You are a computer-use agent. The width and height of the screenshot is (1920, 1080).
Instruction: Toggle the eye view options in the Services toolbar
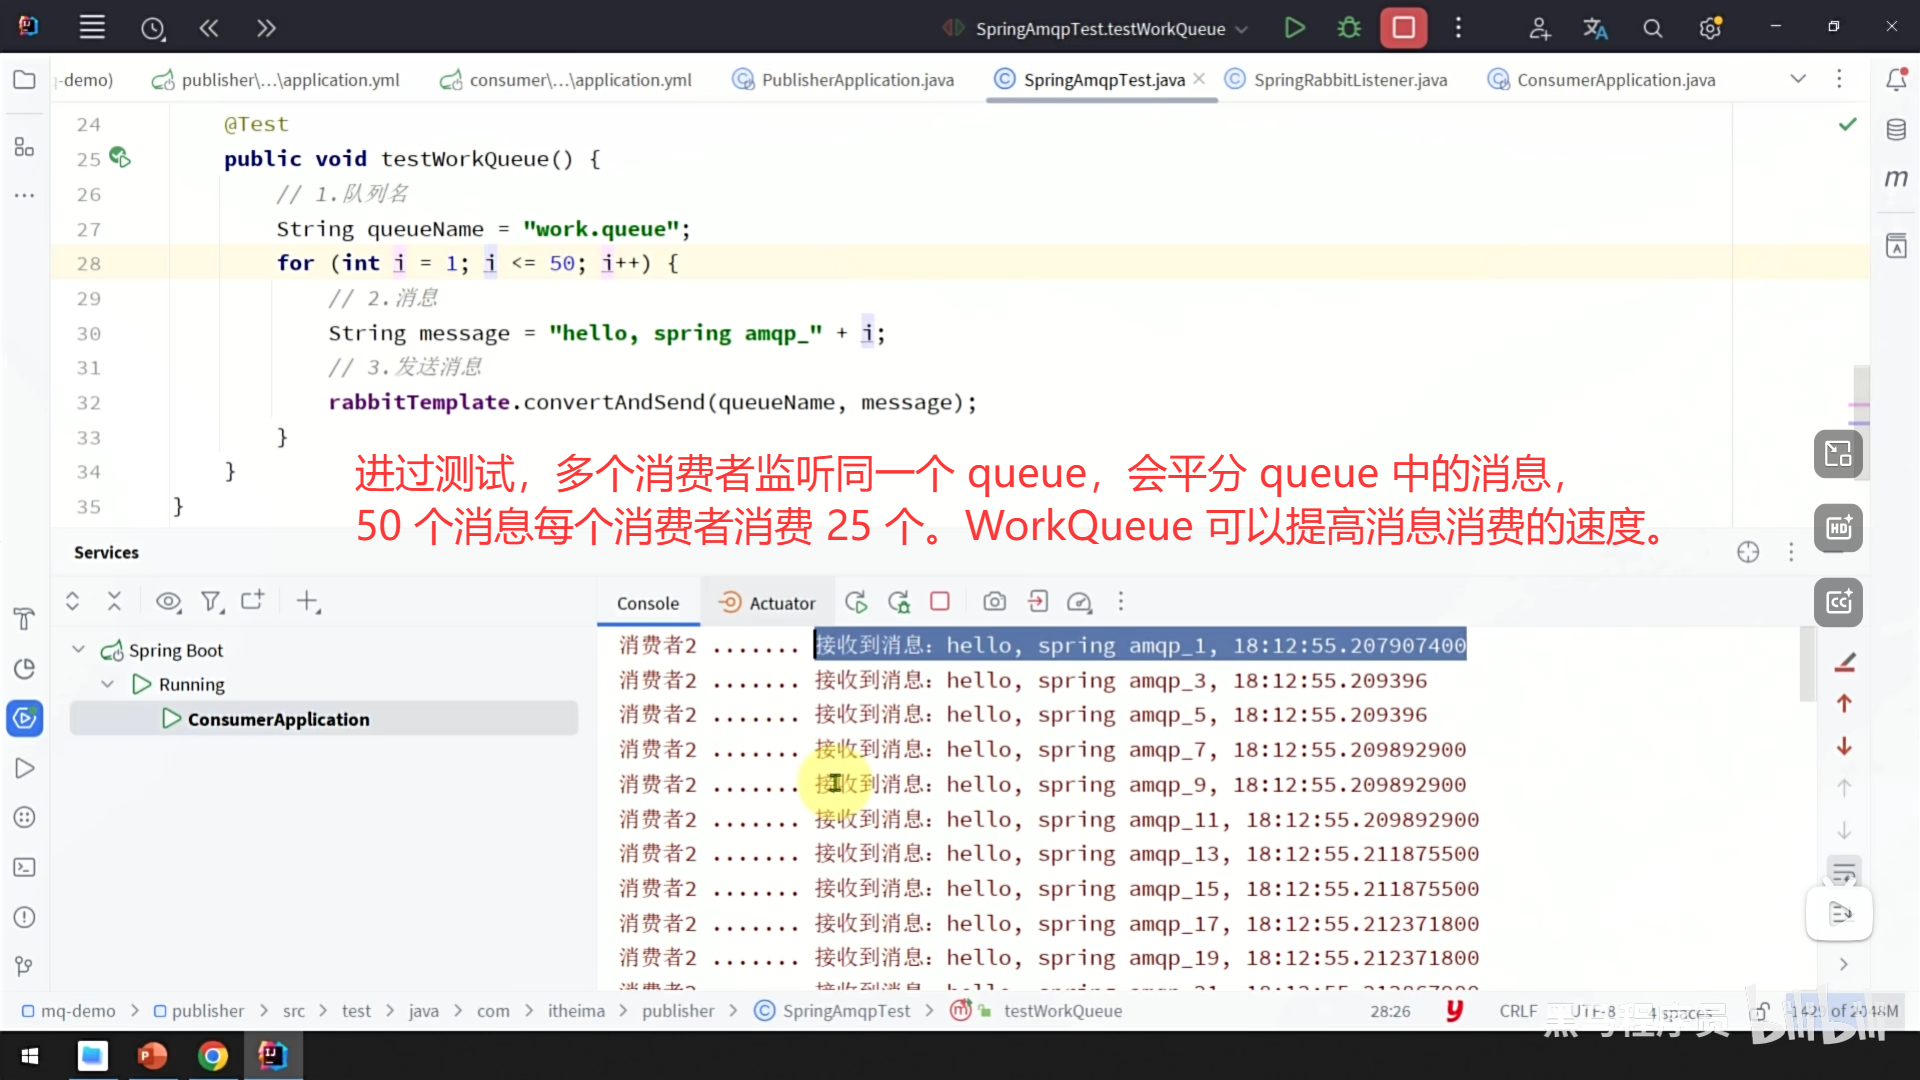168,602
